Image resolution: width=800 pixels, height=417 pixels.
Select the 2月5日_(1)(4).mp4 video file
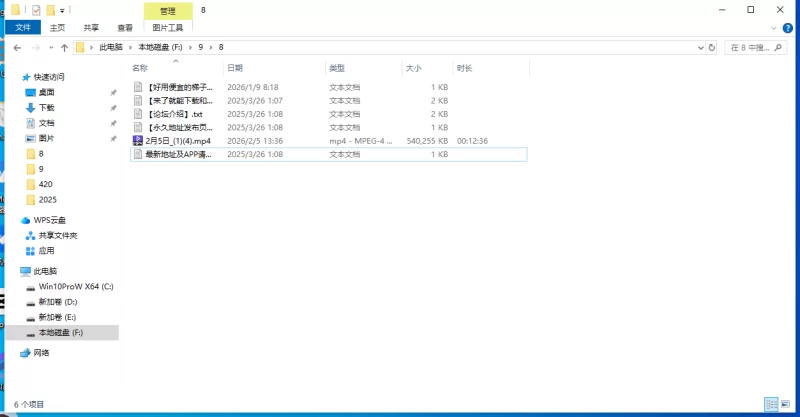[x=177, y=141]
